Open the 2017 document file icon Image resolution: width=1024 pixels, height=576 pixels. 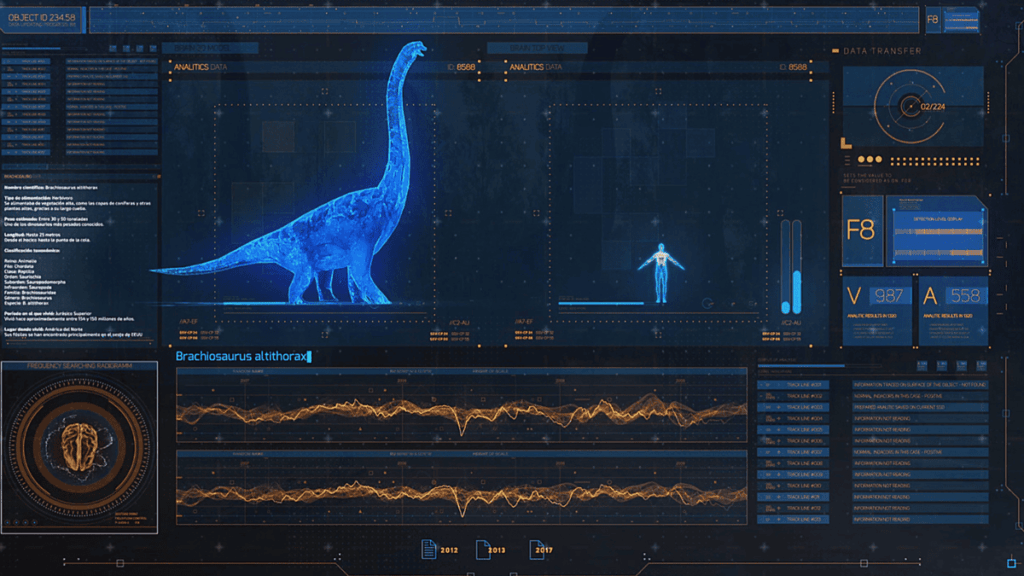coord(532,549)
